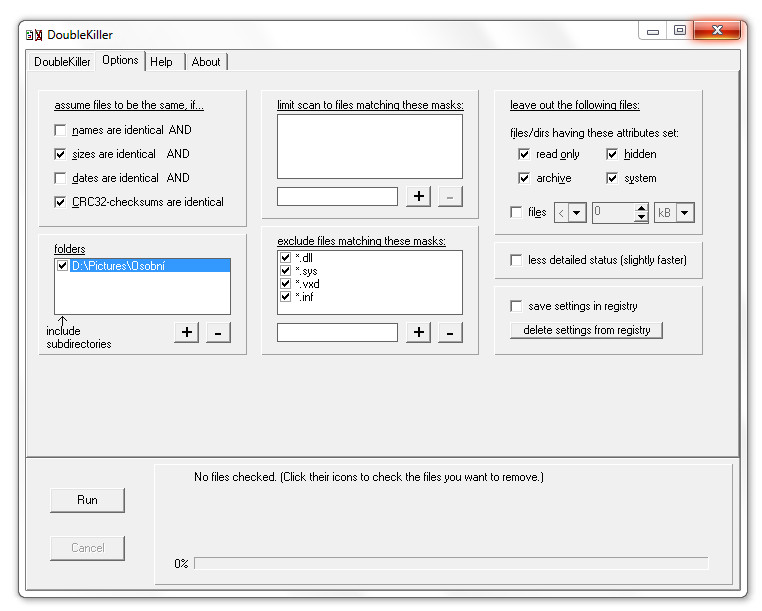Toggle the 'archive' attribute checkbox
The width and height of the screenshot is (762, 611).
(523, 178)
